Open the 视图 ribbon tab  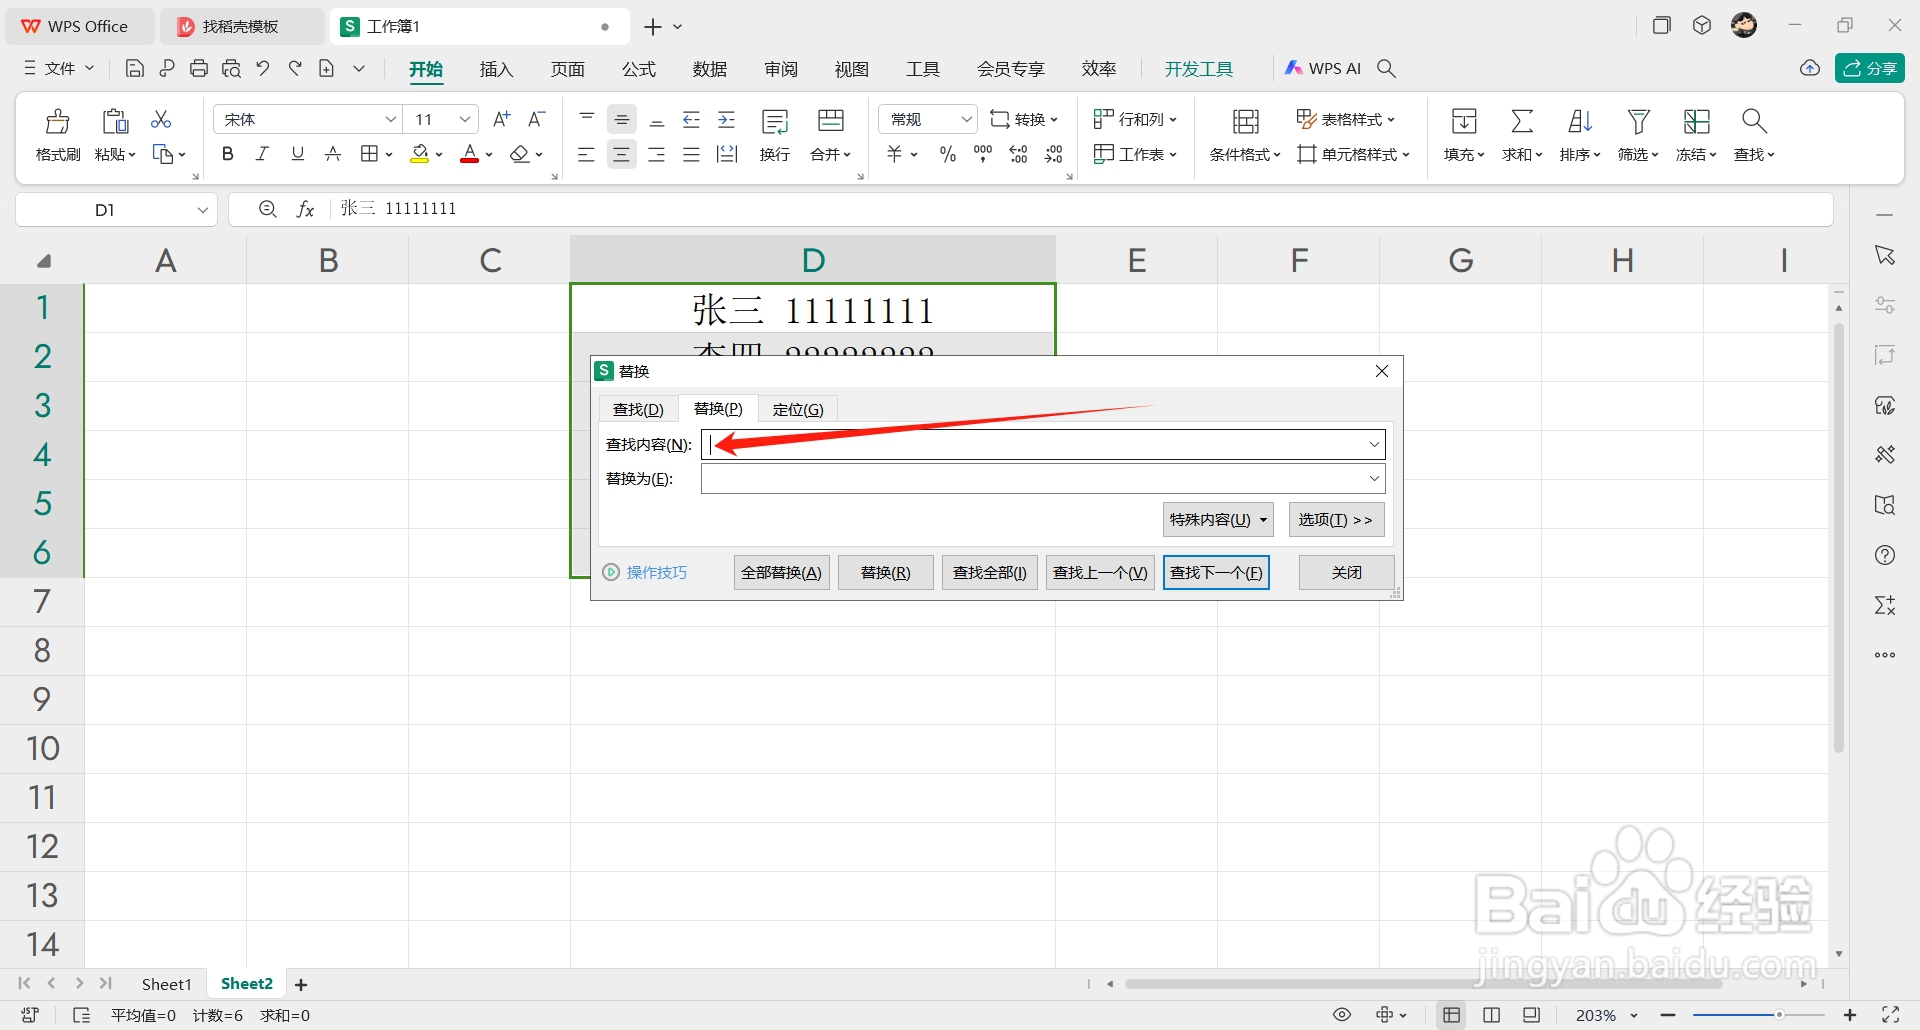click(852, 69)
